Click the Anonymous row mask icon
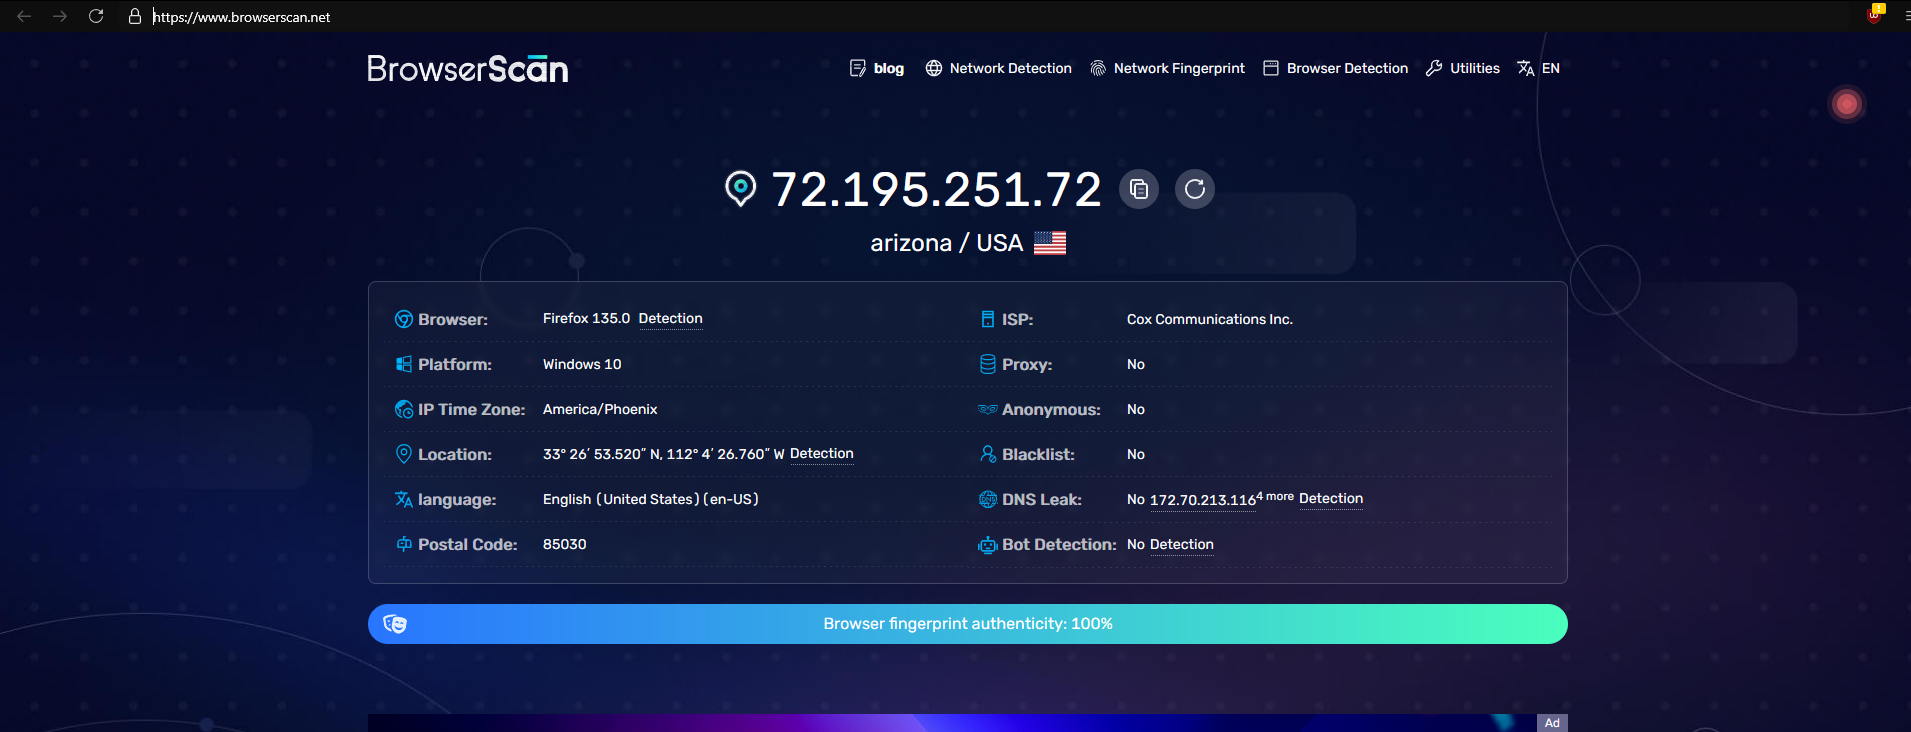Image resolution: width=1911 pixels, height=732 pixels. click(x=988, y=409)
